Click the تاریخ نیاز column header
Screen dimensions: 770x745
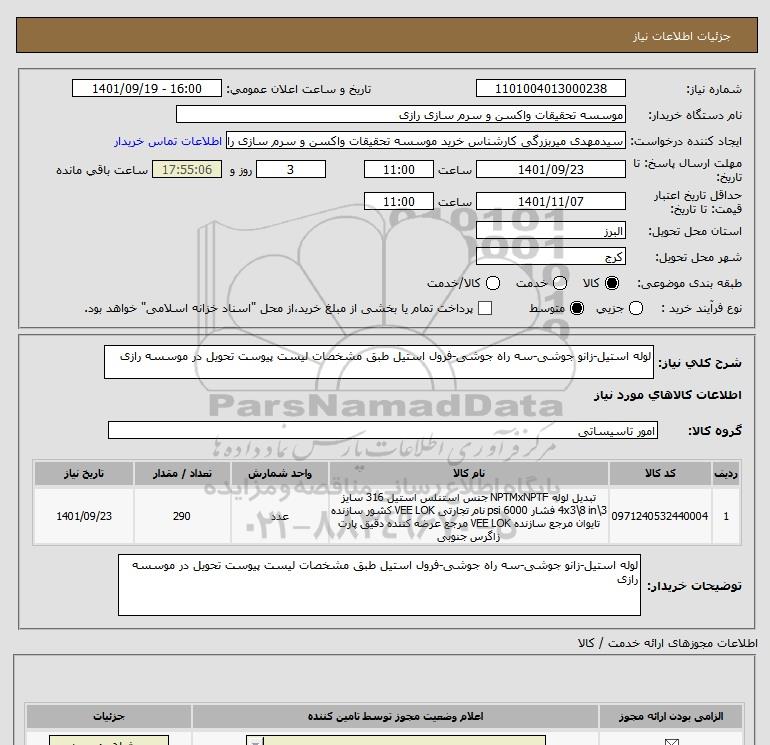point(84,473)
